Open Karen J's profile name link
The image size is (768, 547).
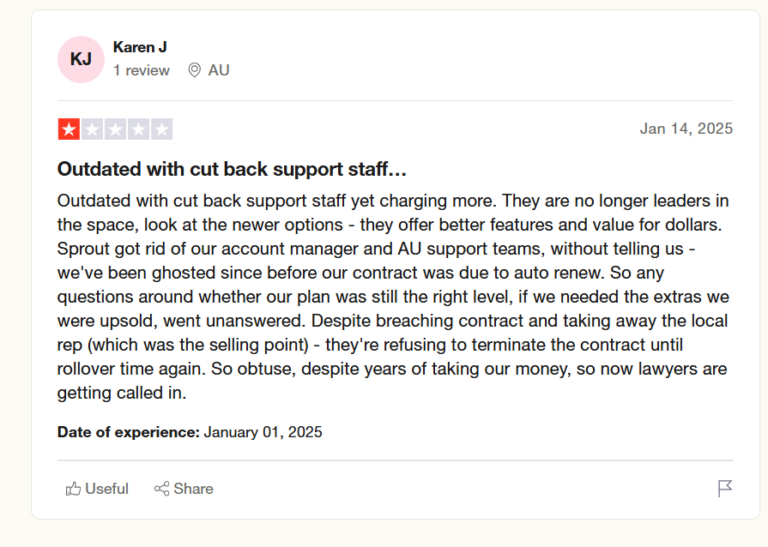pos(140,47)
